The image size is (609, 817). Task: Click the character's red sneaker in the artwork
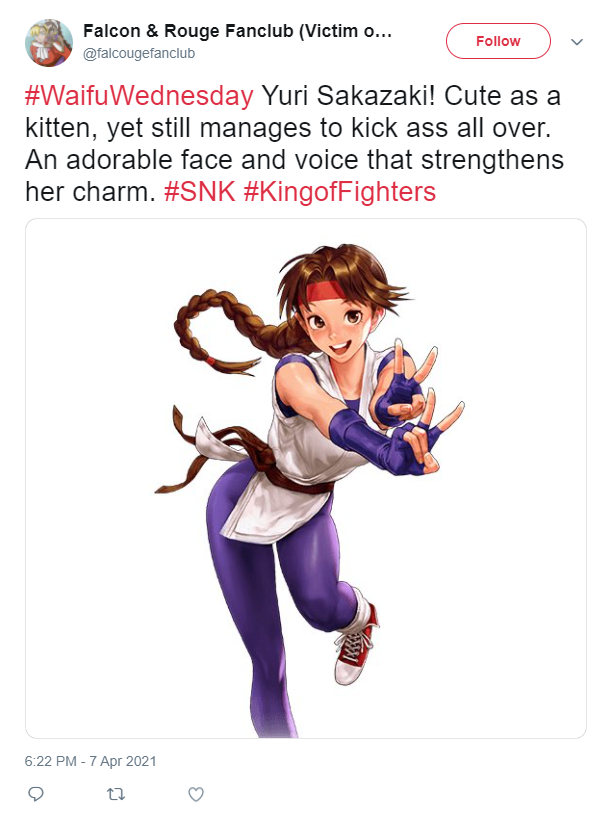click(x=356, y=643)
